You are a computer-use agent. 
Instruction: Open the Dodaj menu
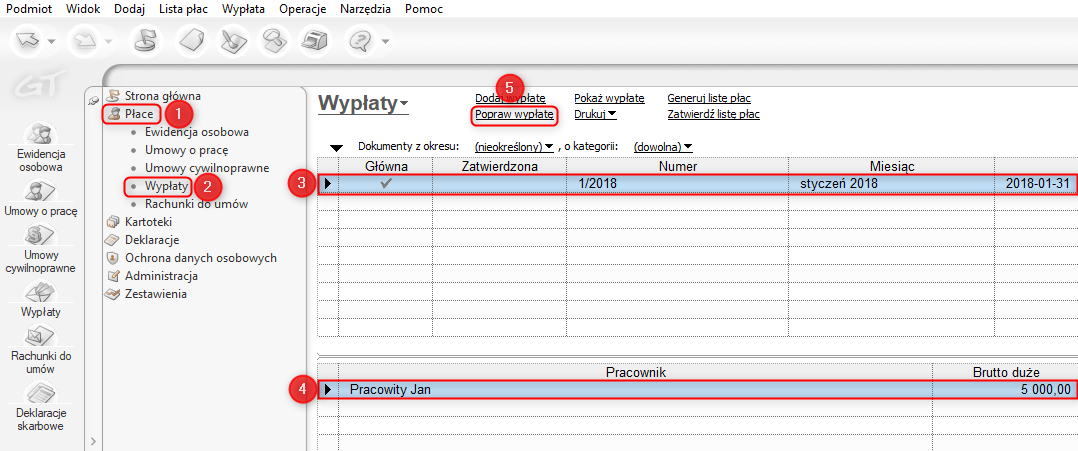pyautogui.click(x=130, y=9)
